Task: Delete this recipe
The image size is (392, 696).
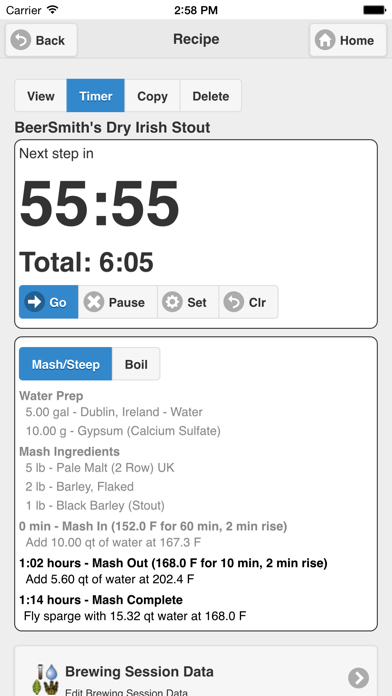Action: (x=211, y=96)
